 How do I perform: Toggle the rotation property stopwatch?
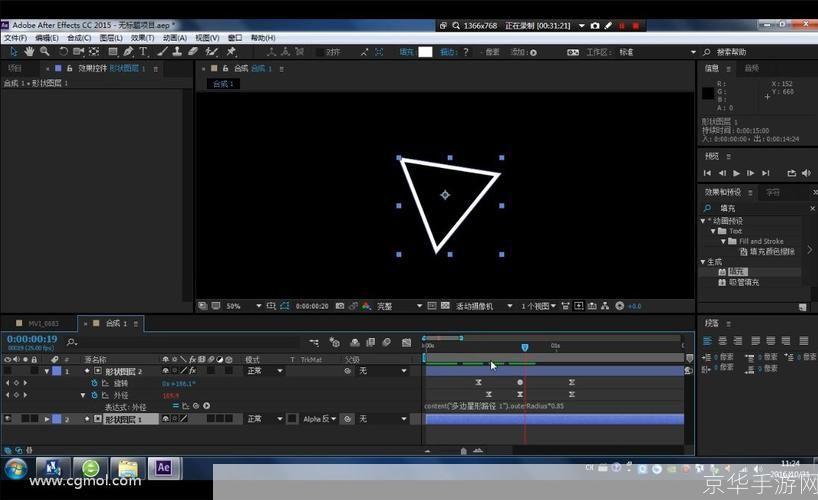pos(94,383)
